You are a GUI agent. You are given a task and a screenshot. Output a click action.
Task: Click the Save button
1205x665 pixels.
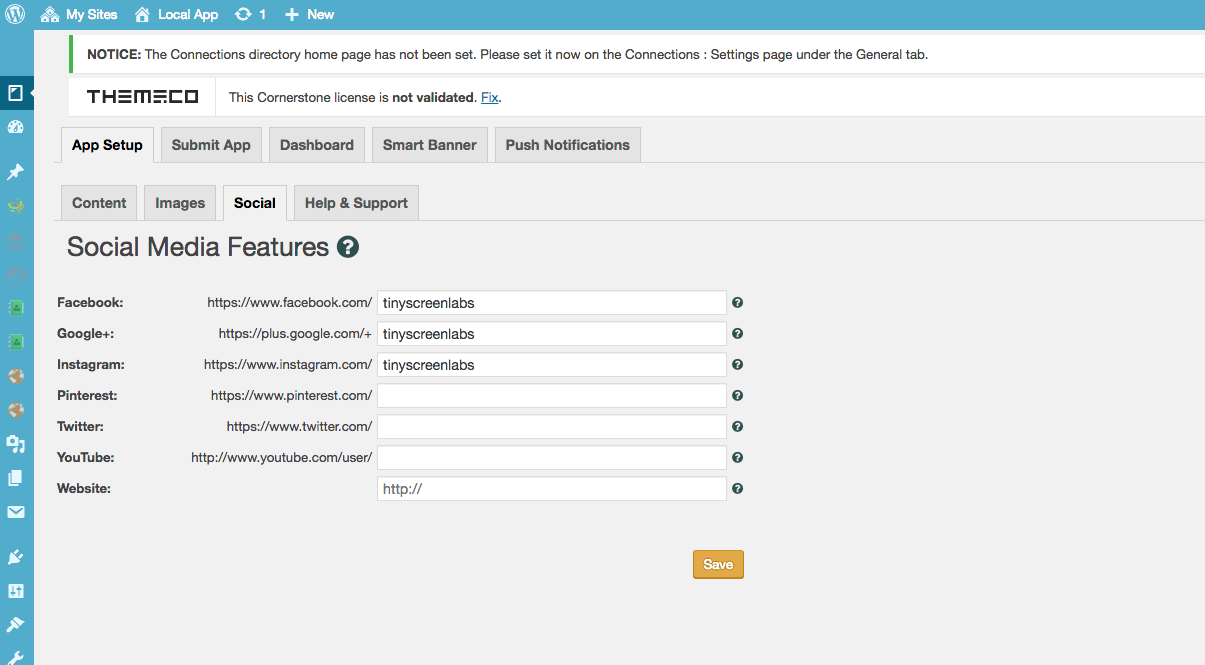[x=718, y=564]
